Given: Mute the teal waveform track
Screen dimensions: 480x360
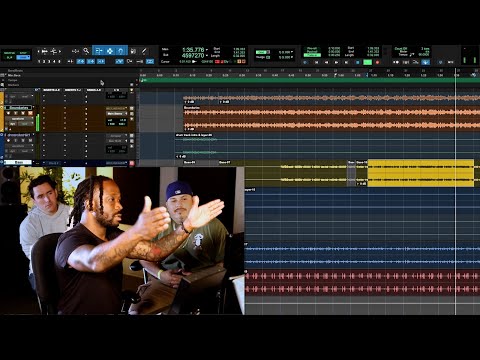Looking at the screenshot, I should 30,141.
